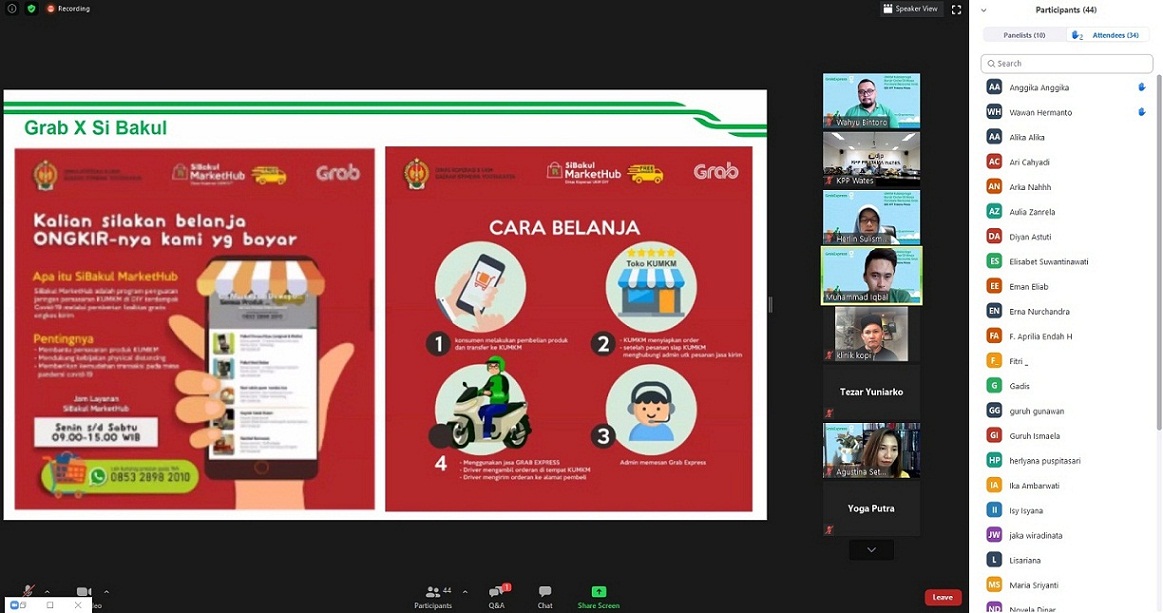The image size is (1163, 613).
Task: Open the Participants panel icon
Action: (x=432, y=593)
